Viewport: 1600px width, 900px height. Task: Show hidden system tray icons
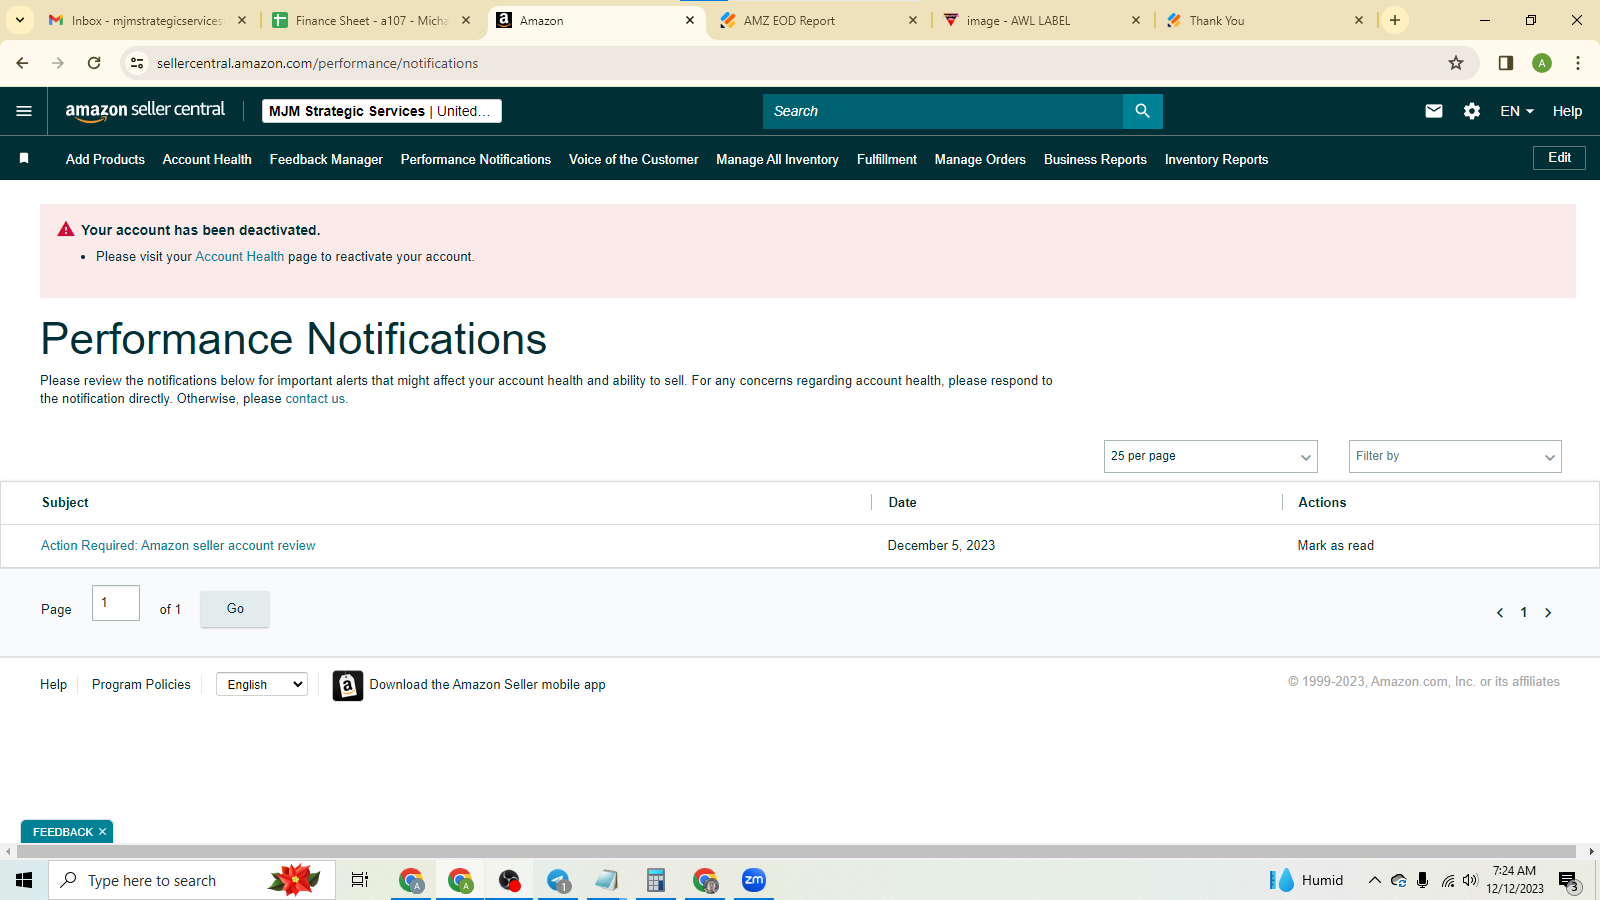[1374, 880]
